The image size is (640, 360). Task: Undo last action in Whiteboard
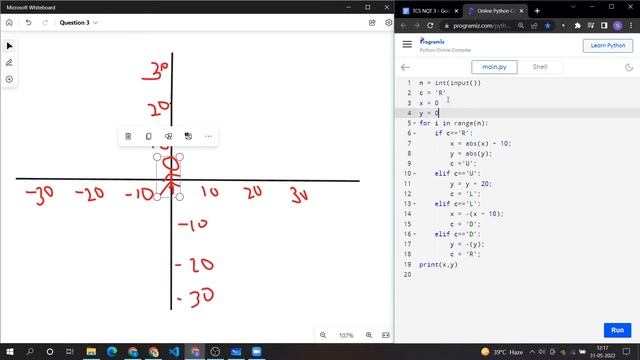coord(28,22)
